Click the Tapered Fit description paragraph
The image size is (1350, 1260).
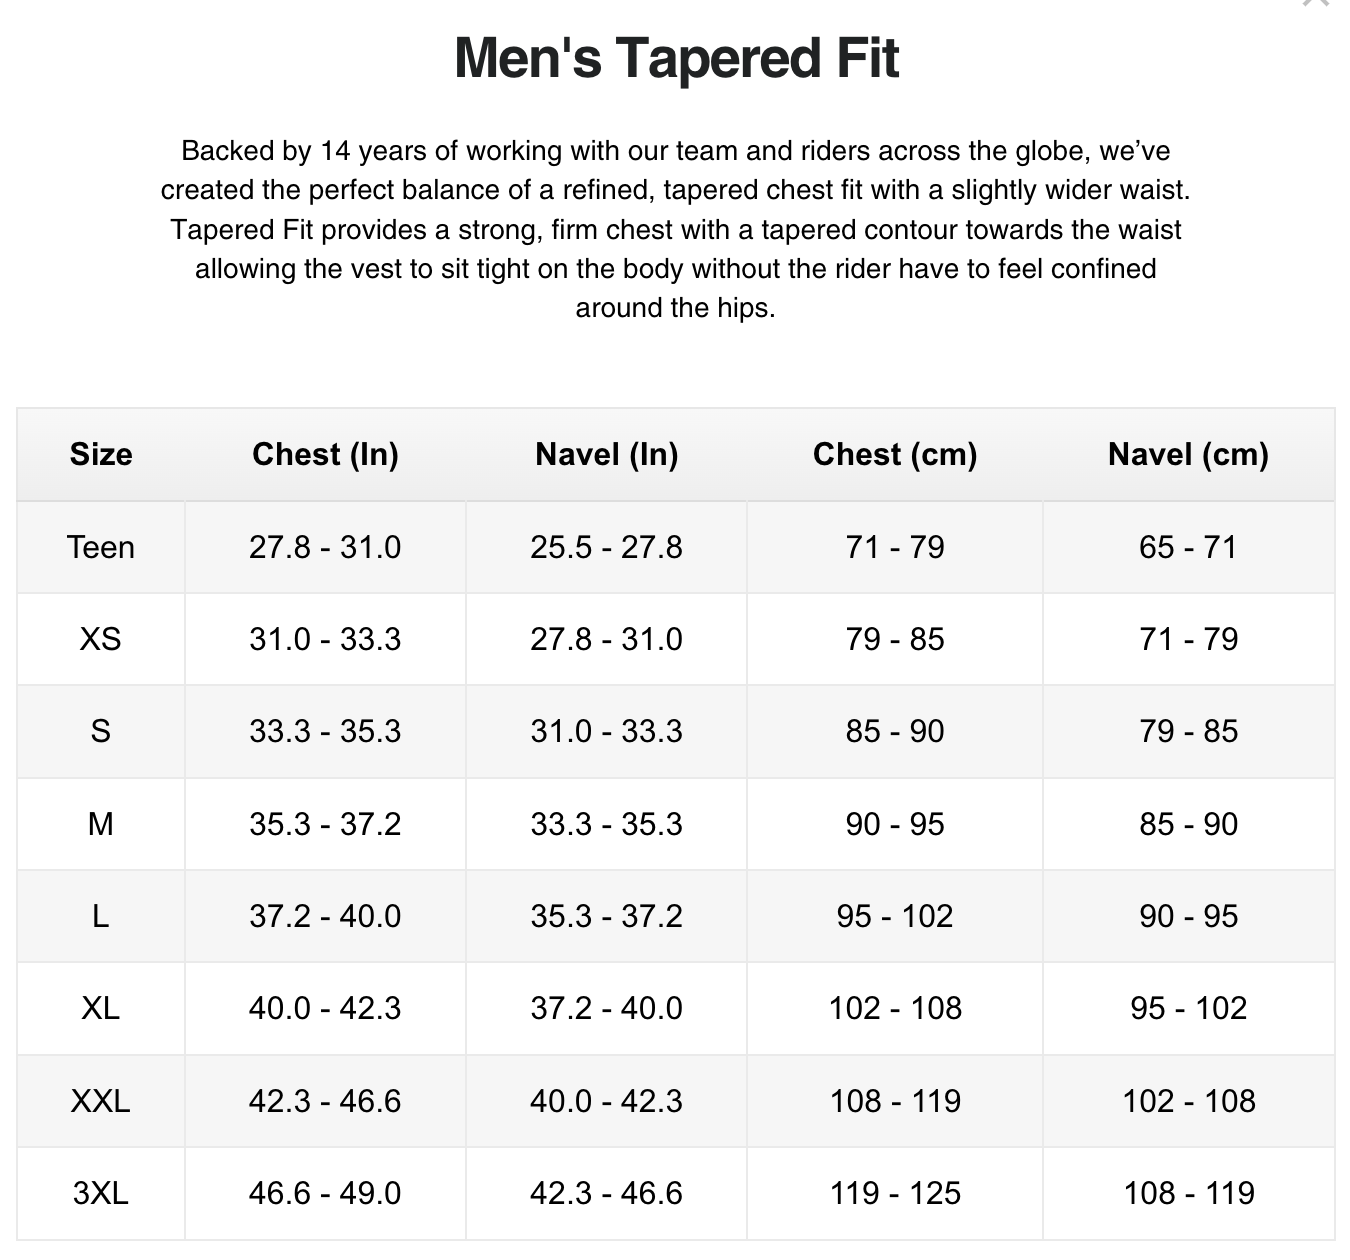676,229
